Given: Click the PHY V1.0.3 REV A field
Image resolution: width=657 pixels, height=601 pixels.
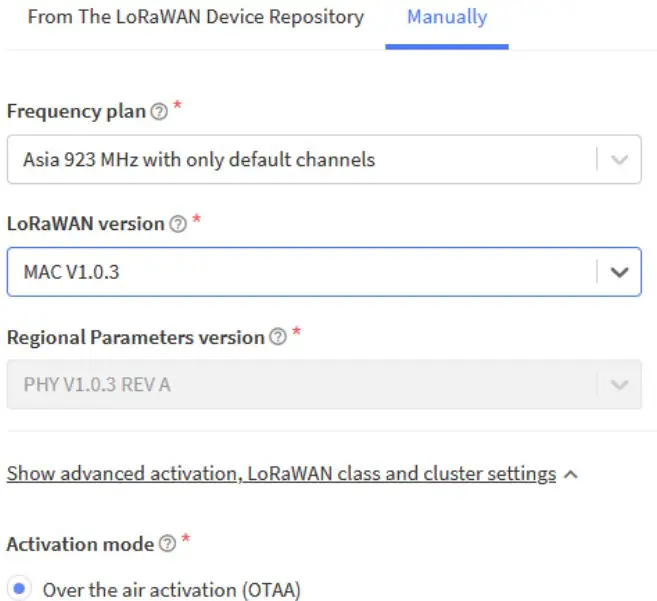Looking at the screenshot, I should (x=300, y=385).
